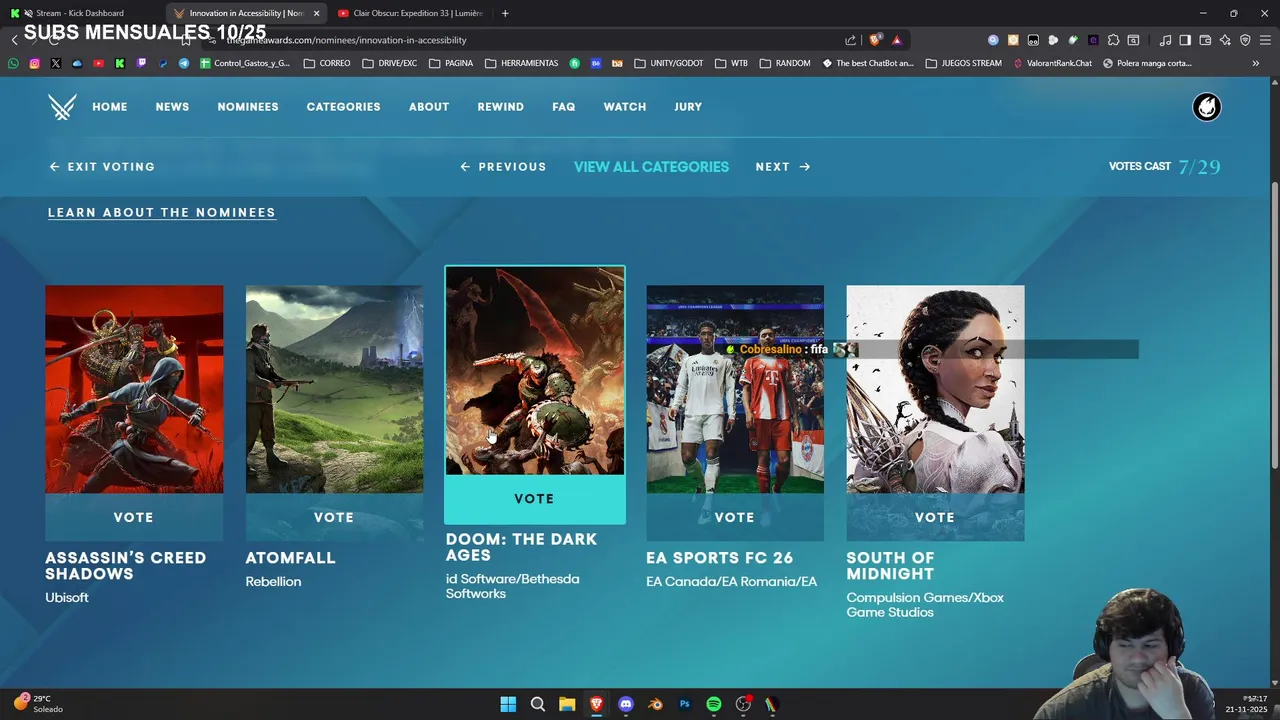The image size is (1280, 720).
Task: Open OBS Studio from the taskbar
Action: click(743, 704)
